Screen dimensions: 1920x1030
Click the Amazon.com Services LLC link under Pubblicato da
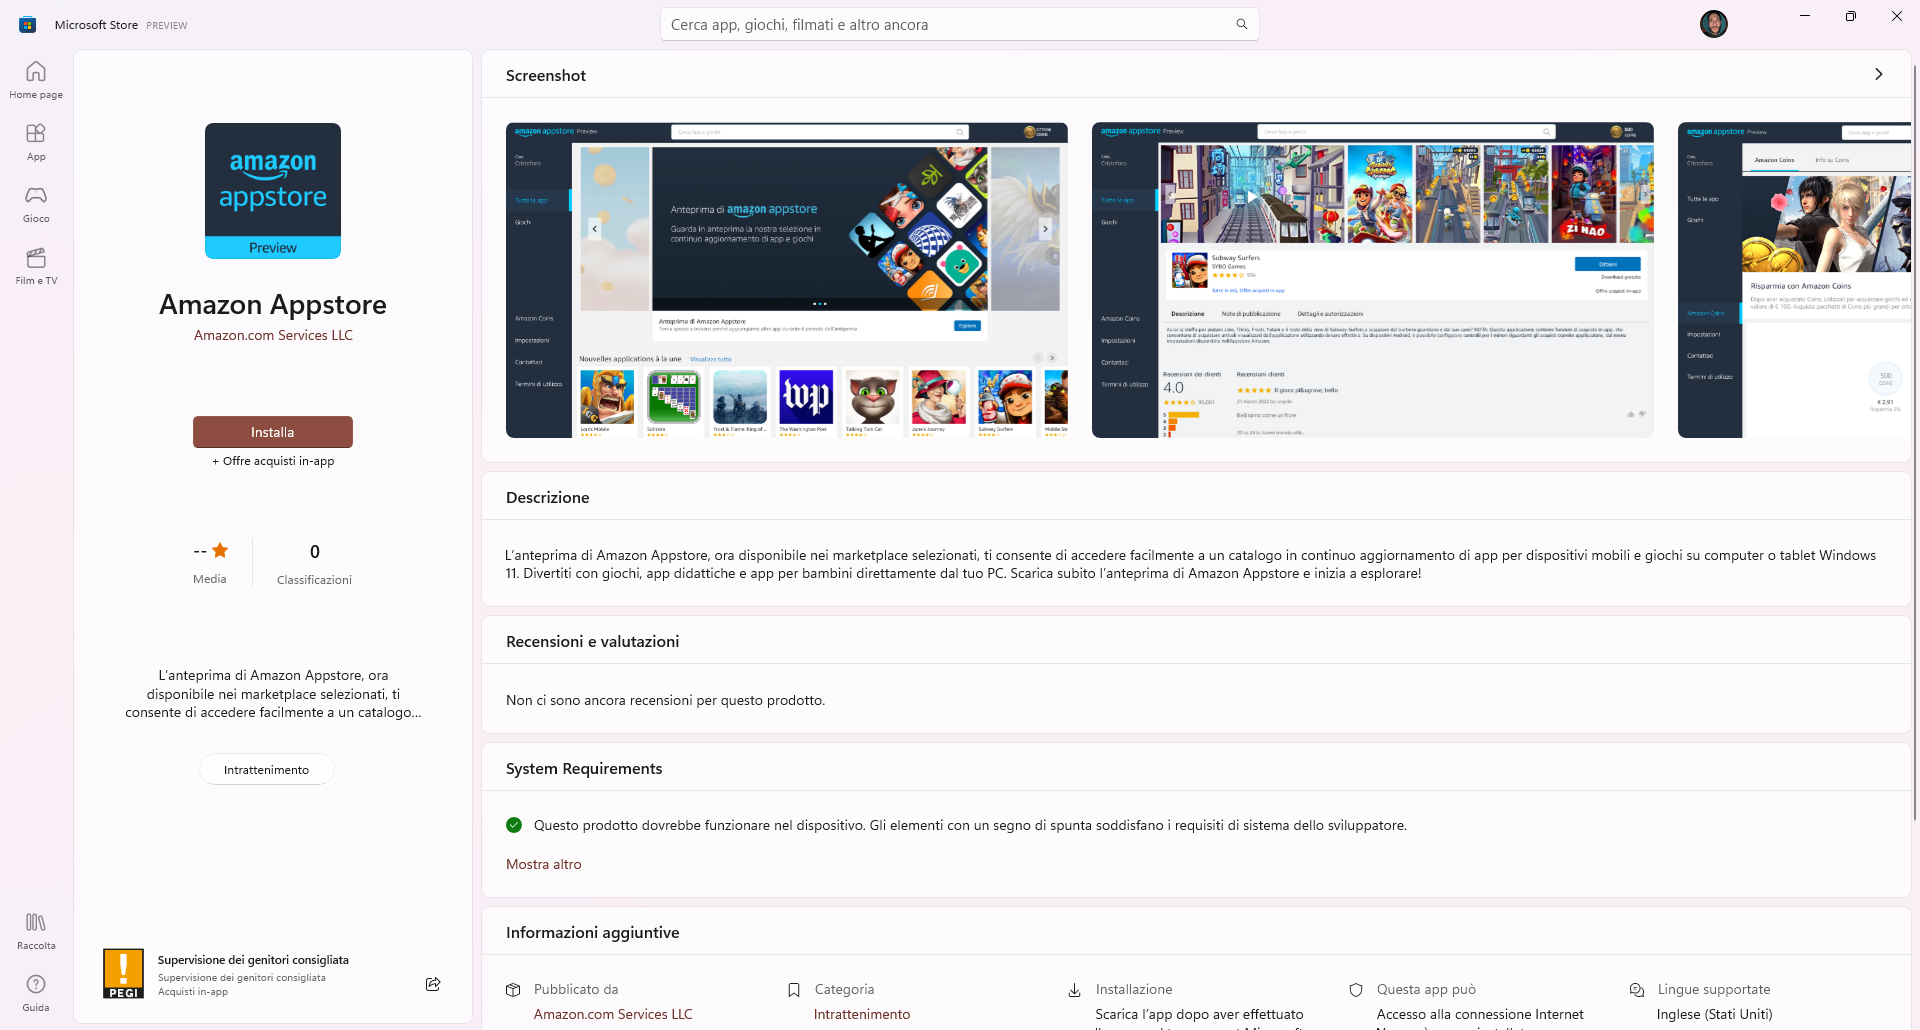(x=612, y=1014)
